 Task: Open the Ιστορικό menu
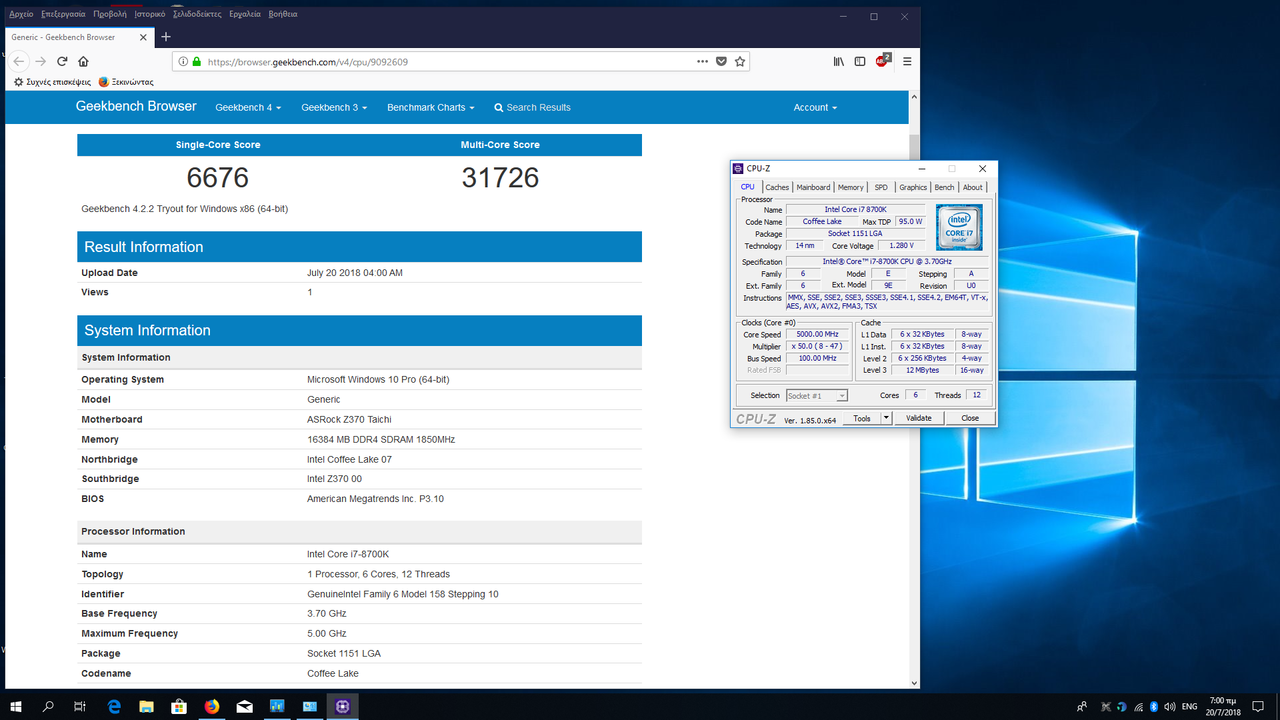point(150,14)
